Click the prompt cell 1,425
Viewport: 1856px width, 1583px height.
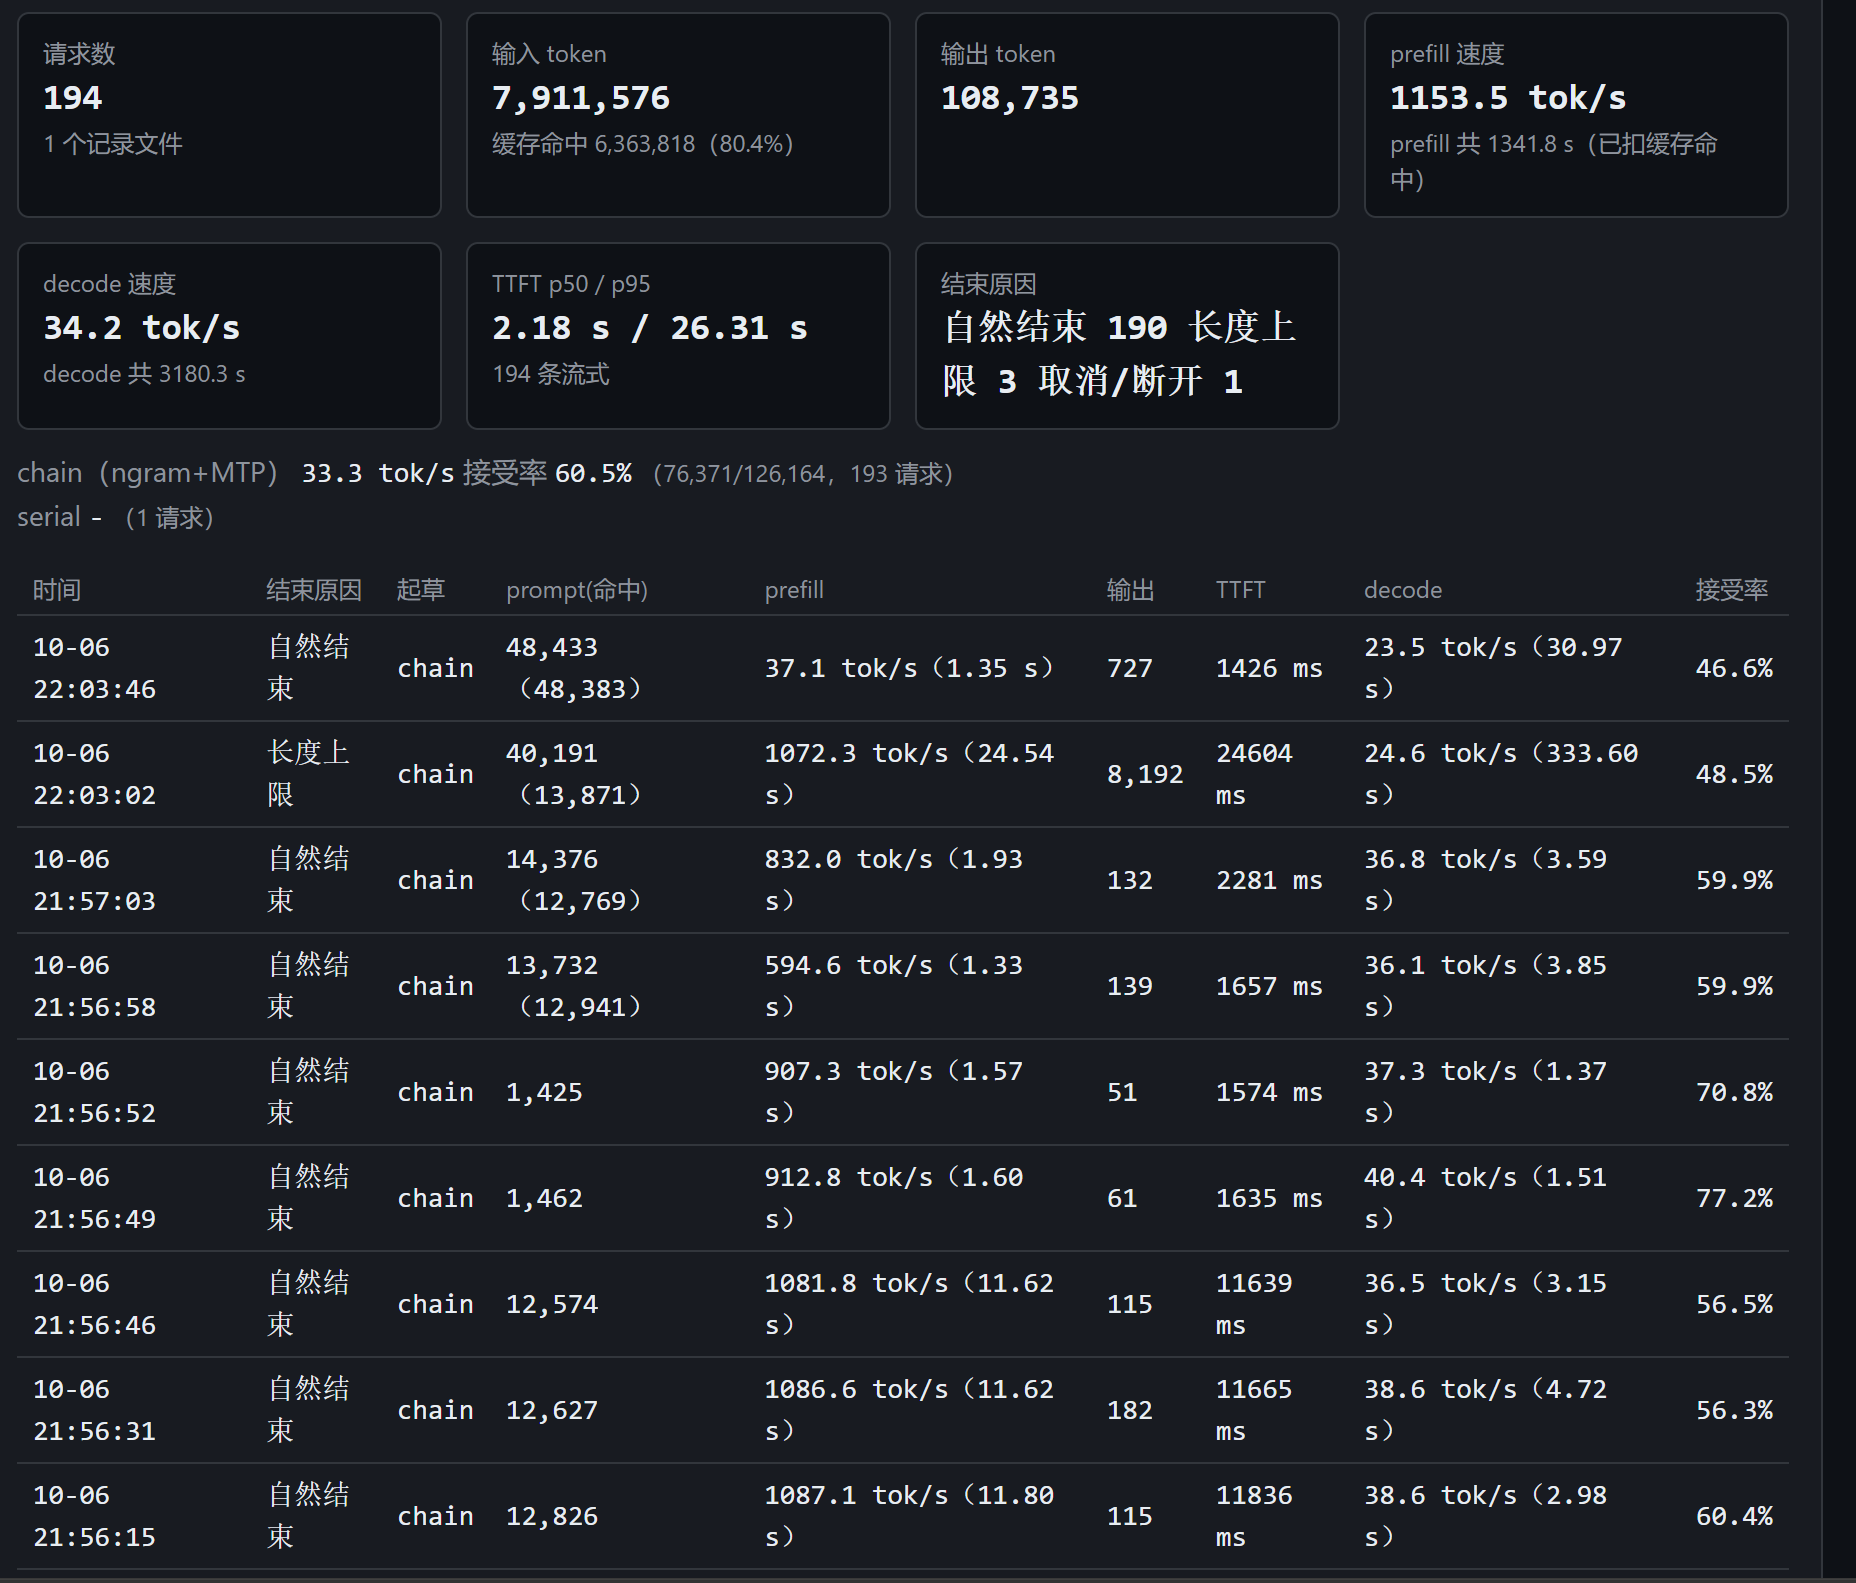click(544, 1092)
